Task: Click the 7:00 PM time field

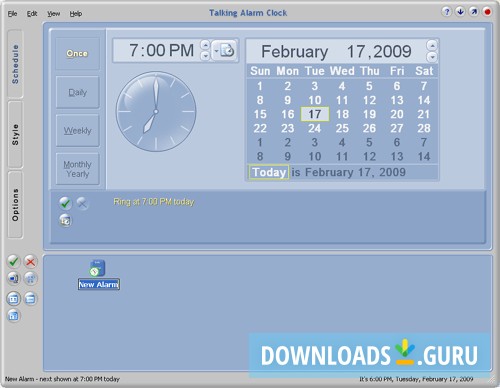Action: point(161,51)
